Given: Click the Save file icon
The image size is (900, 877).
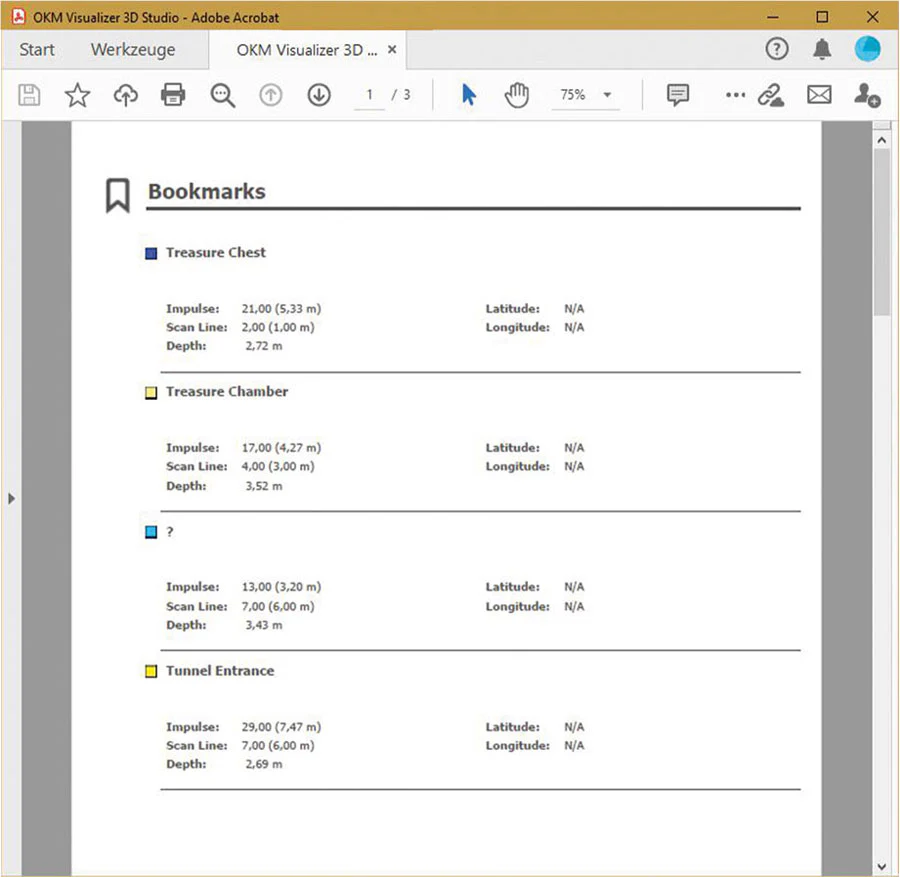Looking at the screenshot, I should coord(29,95).
